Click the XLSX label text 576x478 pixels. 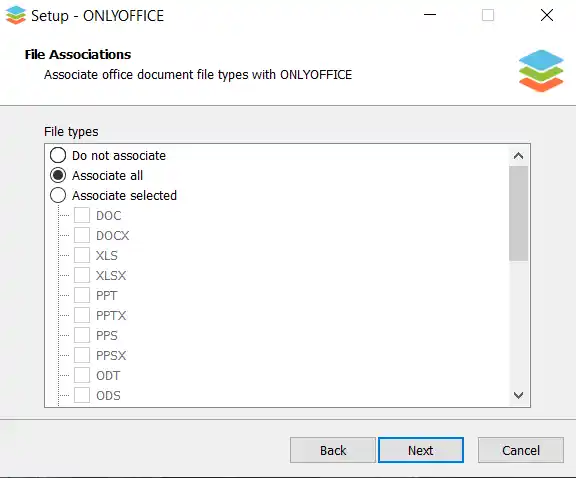[111, 276]
